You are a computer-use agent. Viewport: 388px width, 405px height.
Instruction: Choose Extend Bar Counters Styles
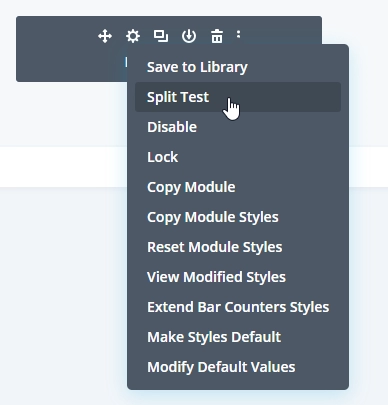tap(238, 307)
